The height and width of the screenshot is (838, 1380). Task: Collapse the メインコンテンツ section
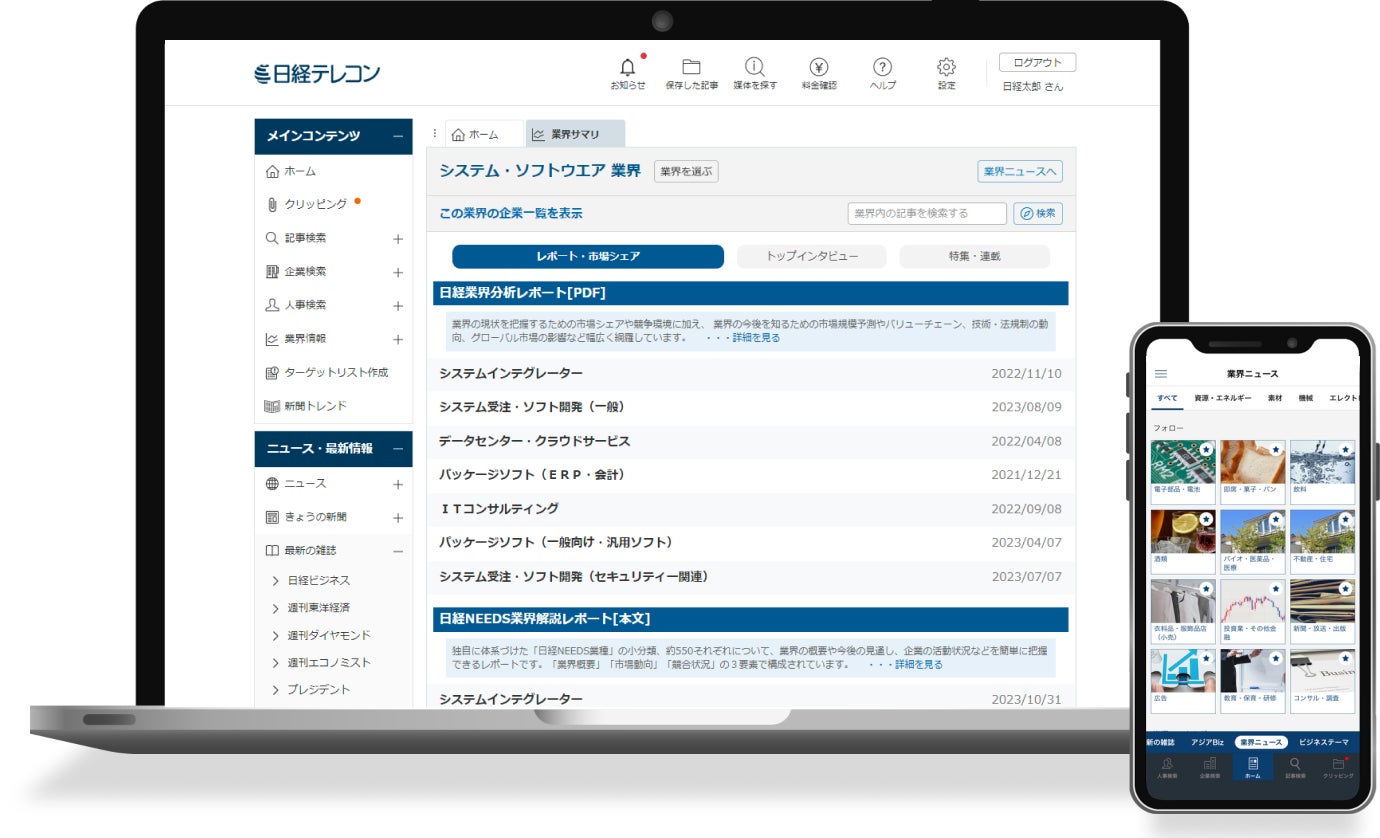click(x=398, y=136)
